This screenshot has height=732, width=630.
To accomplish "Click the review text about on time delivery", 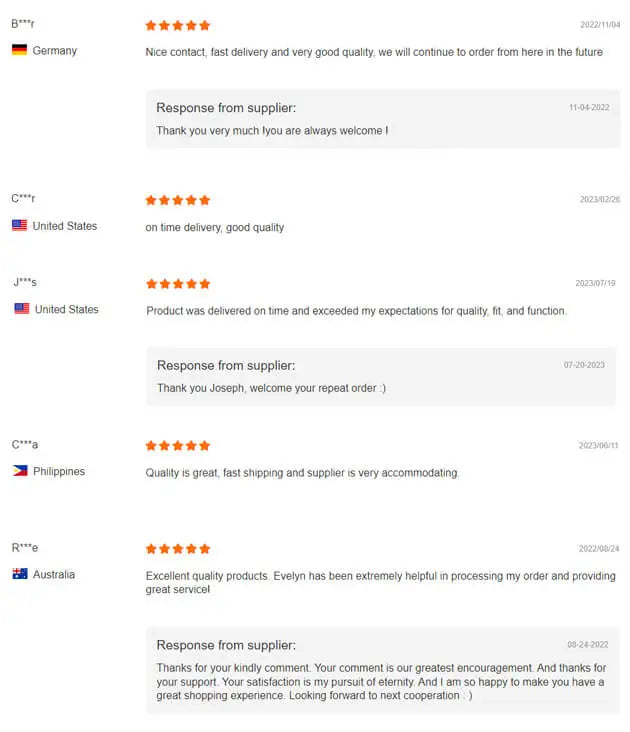I will point(215,227).
